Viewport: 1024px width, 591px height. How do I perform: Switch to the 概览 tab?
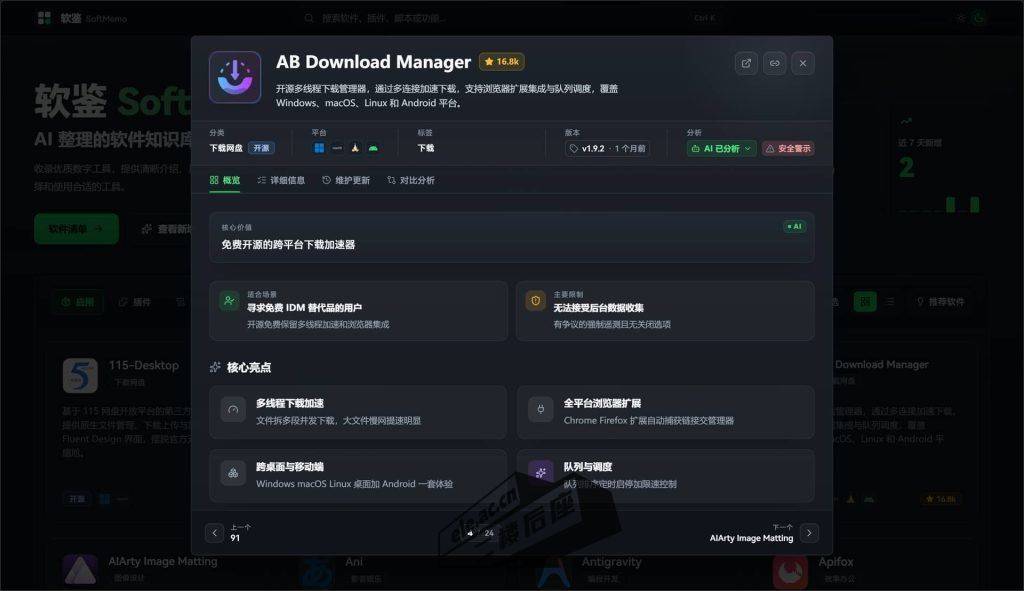click(225, 180)
